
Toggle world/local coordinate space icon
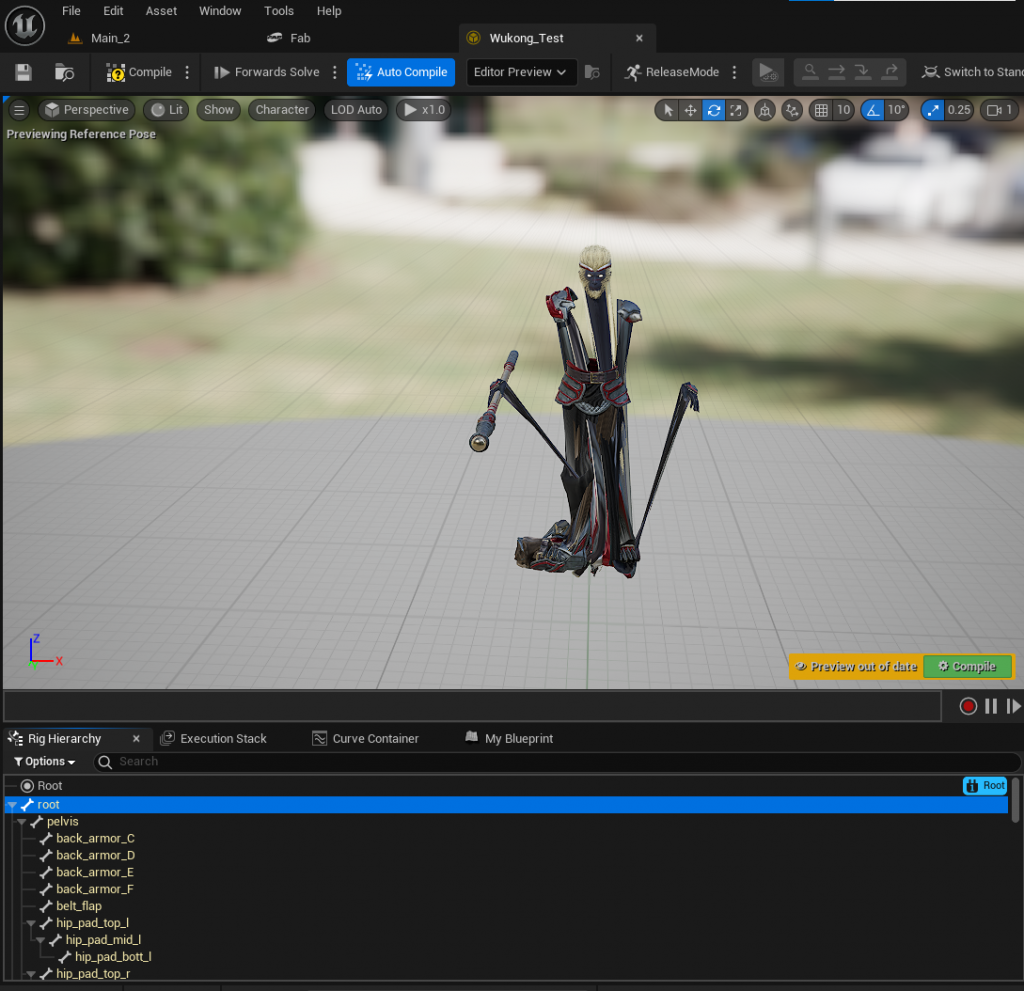click(x=765, y=110)
